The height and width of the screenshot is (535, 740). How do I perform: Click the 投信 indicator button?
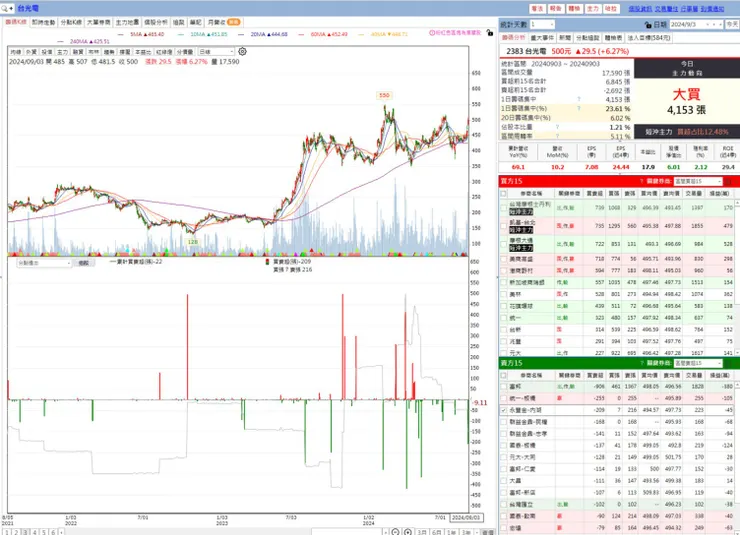(x=47, y=52)
